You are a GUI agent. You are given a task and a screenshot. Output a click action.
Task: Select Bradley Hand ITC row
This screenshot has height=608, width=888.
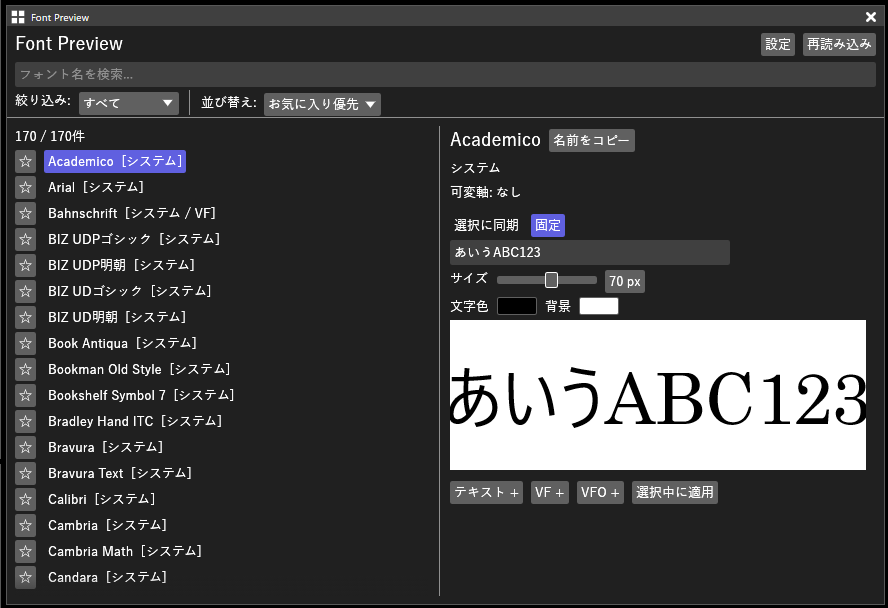[135, 422]
